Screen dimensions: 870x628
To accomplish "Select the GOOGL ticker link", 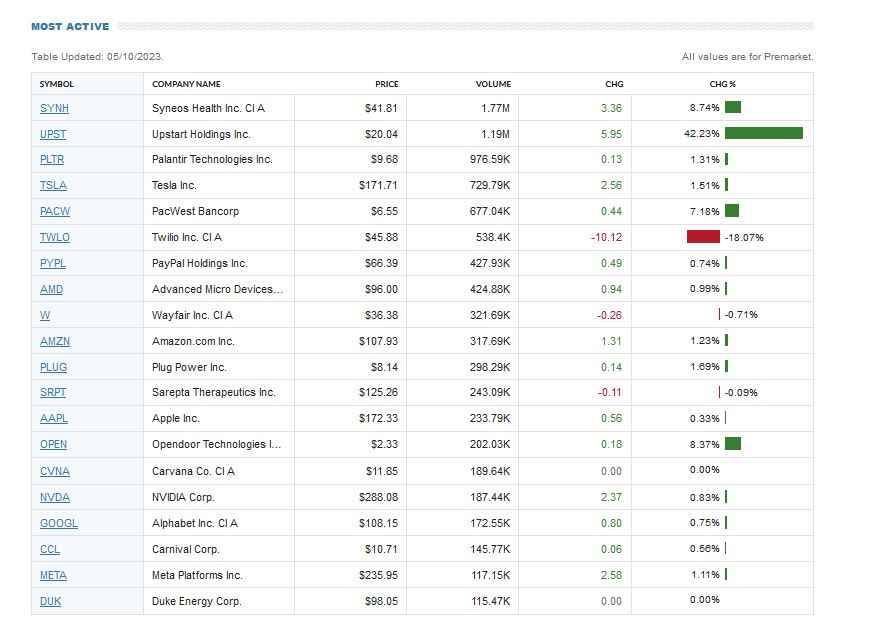I will point(58,524).
